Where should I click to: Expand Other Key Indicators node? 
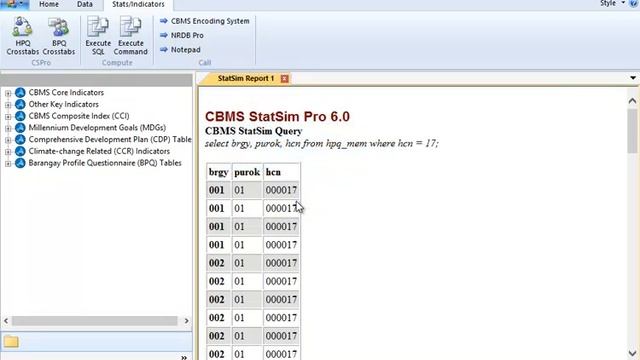(x=8, y=105)
